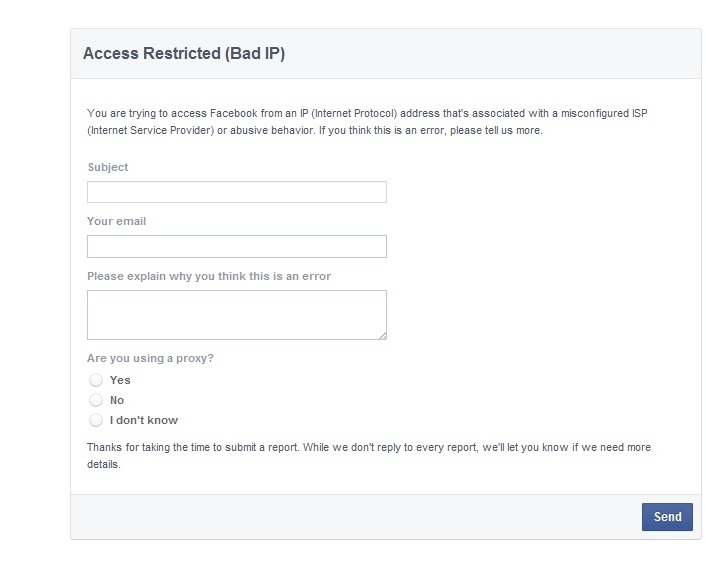This screenshot has width=706, height=569.
Task: Focus the Your email input box
Action: pos(236,246)
